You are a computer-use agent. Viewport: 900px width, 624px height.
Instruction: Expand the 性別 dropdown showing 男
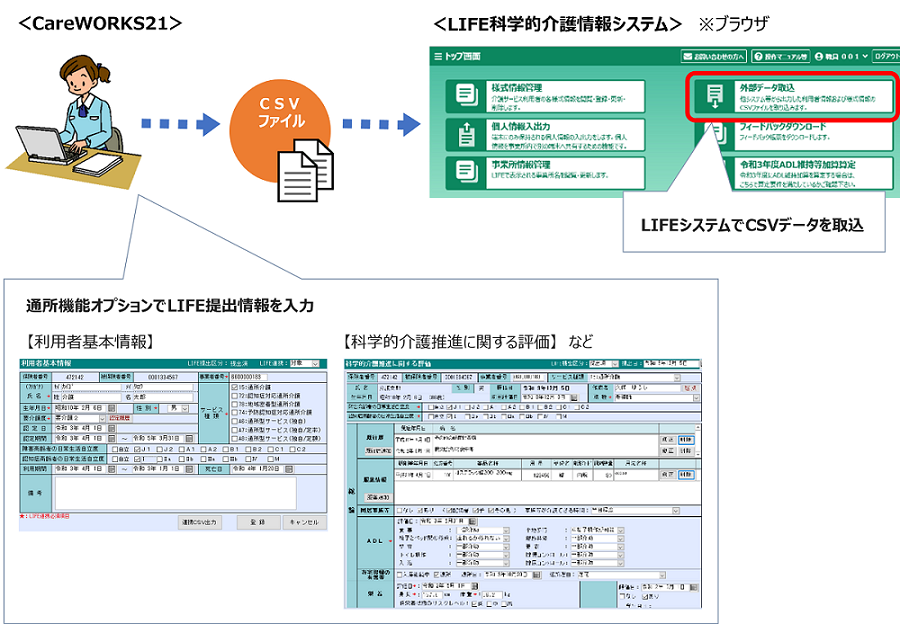point(185,408)
